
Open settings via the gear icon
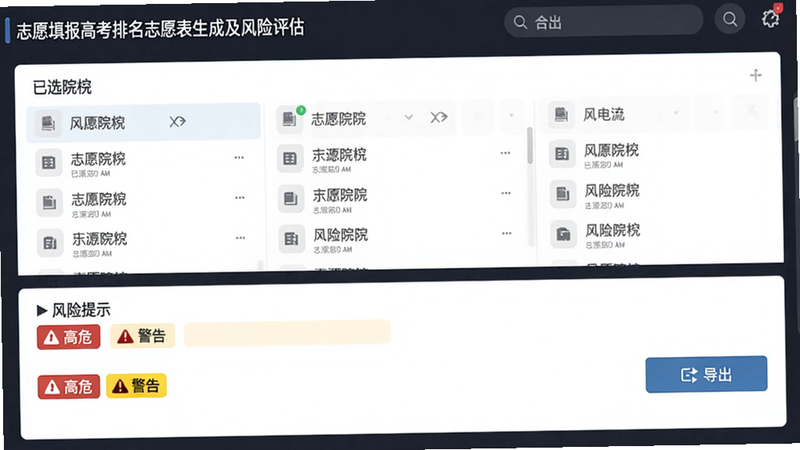pyautogui.click(x=770, y=18)
